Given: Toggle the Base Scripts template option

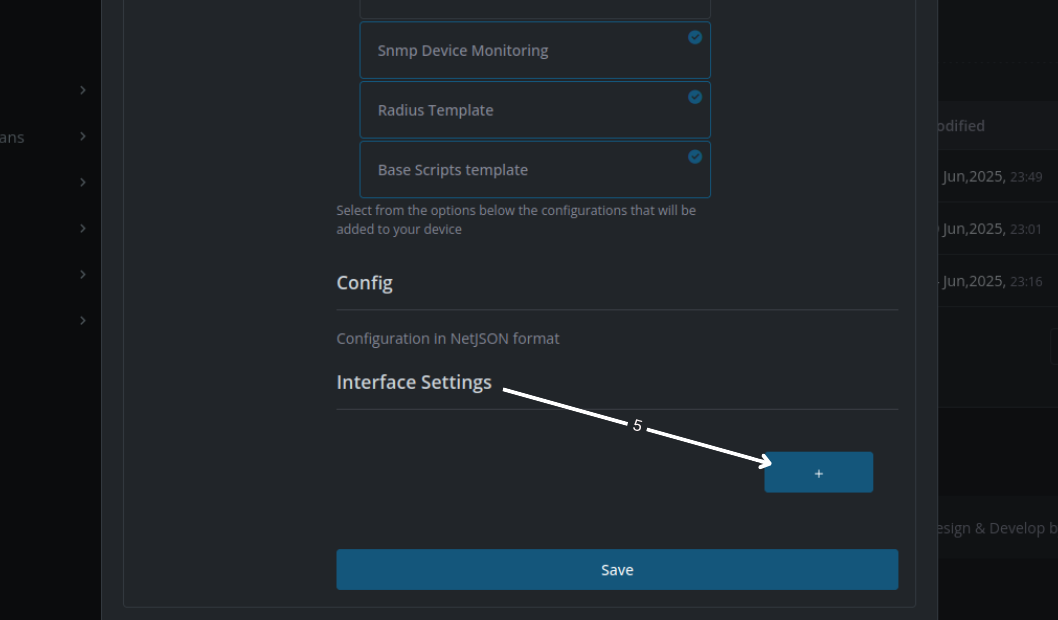Looking at the screenshot, I should pyautogui.click(x=535, y=169).
